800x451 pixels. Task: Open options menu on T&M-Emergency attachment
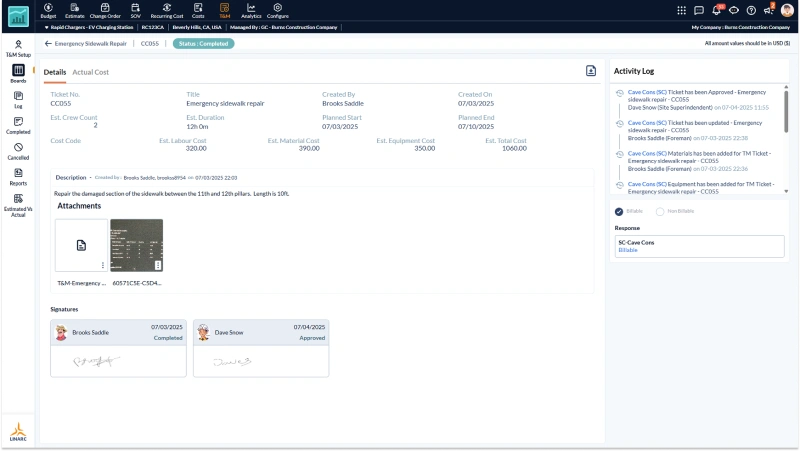(103, 265)
